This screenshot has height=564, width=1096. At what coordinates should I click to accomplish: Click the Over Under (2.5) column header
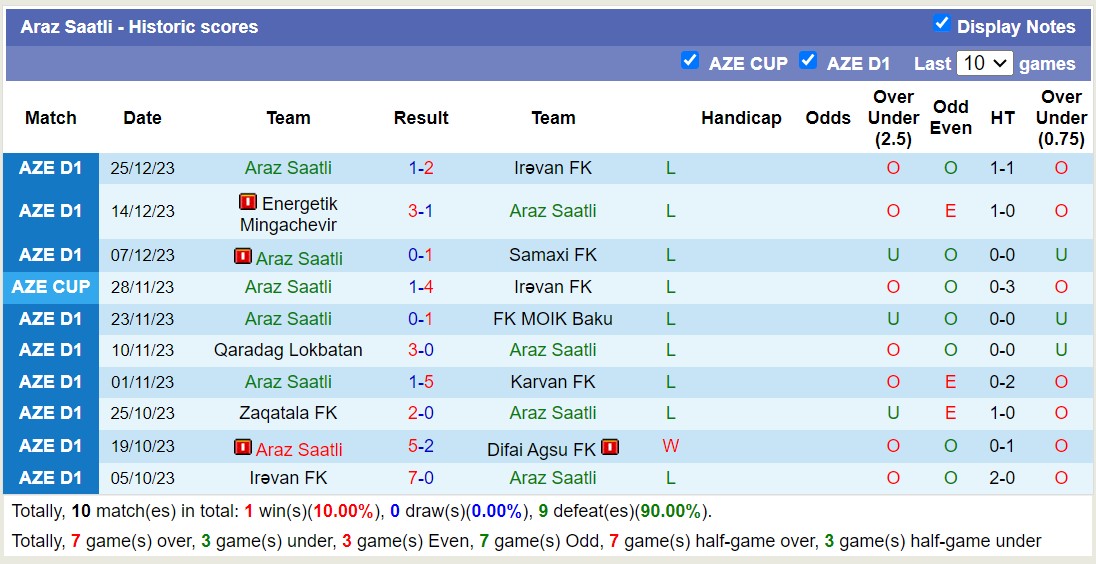[x=893, y=118]
